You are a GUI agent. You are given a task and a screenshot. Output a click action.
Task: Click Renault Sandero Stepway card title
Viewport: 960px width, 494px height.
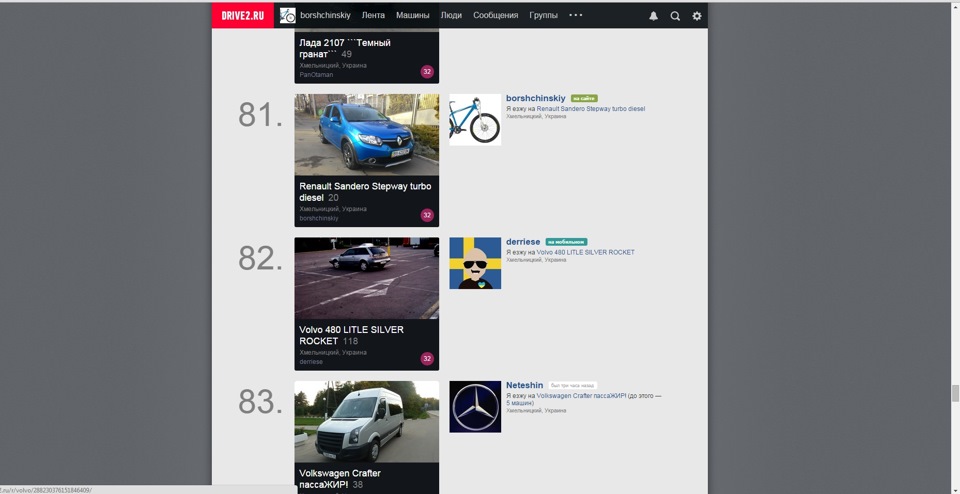pyautogui.click(x=365, y=192)
